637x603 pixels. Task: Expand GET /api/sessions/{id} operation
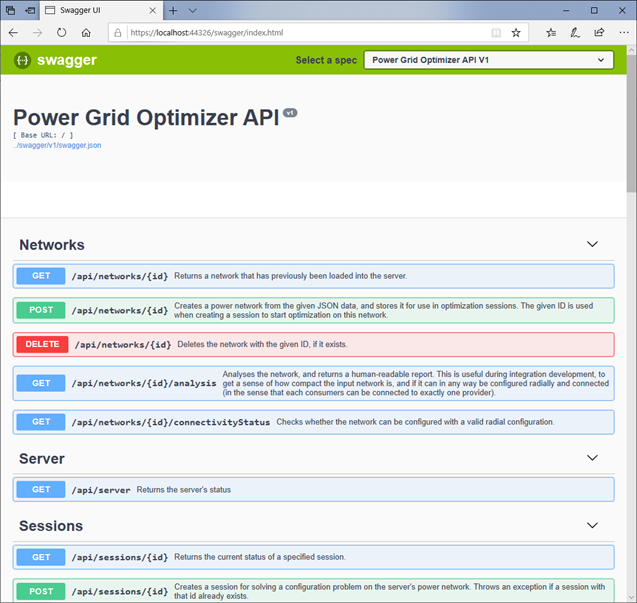313,557
